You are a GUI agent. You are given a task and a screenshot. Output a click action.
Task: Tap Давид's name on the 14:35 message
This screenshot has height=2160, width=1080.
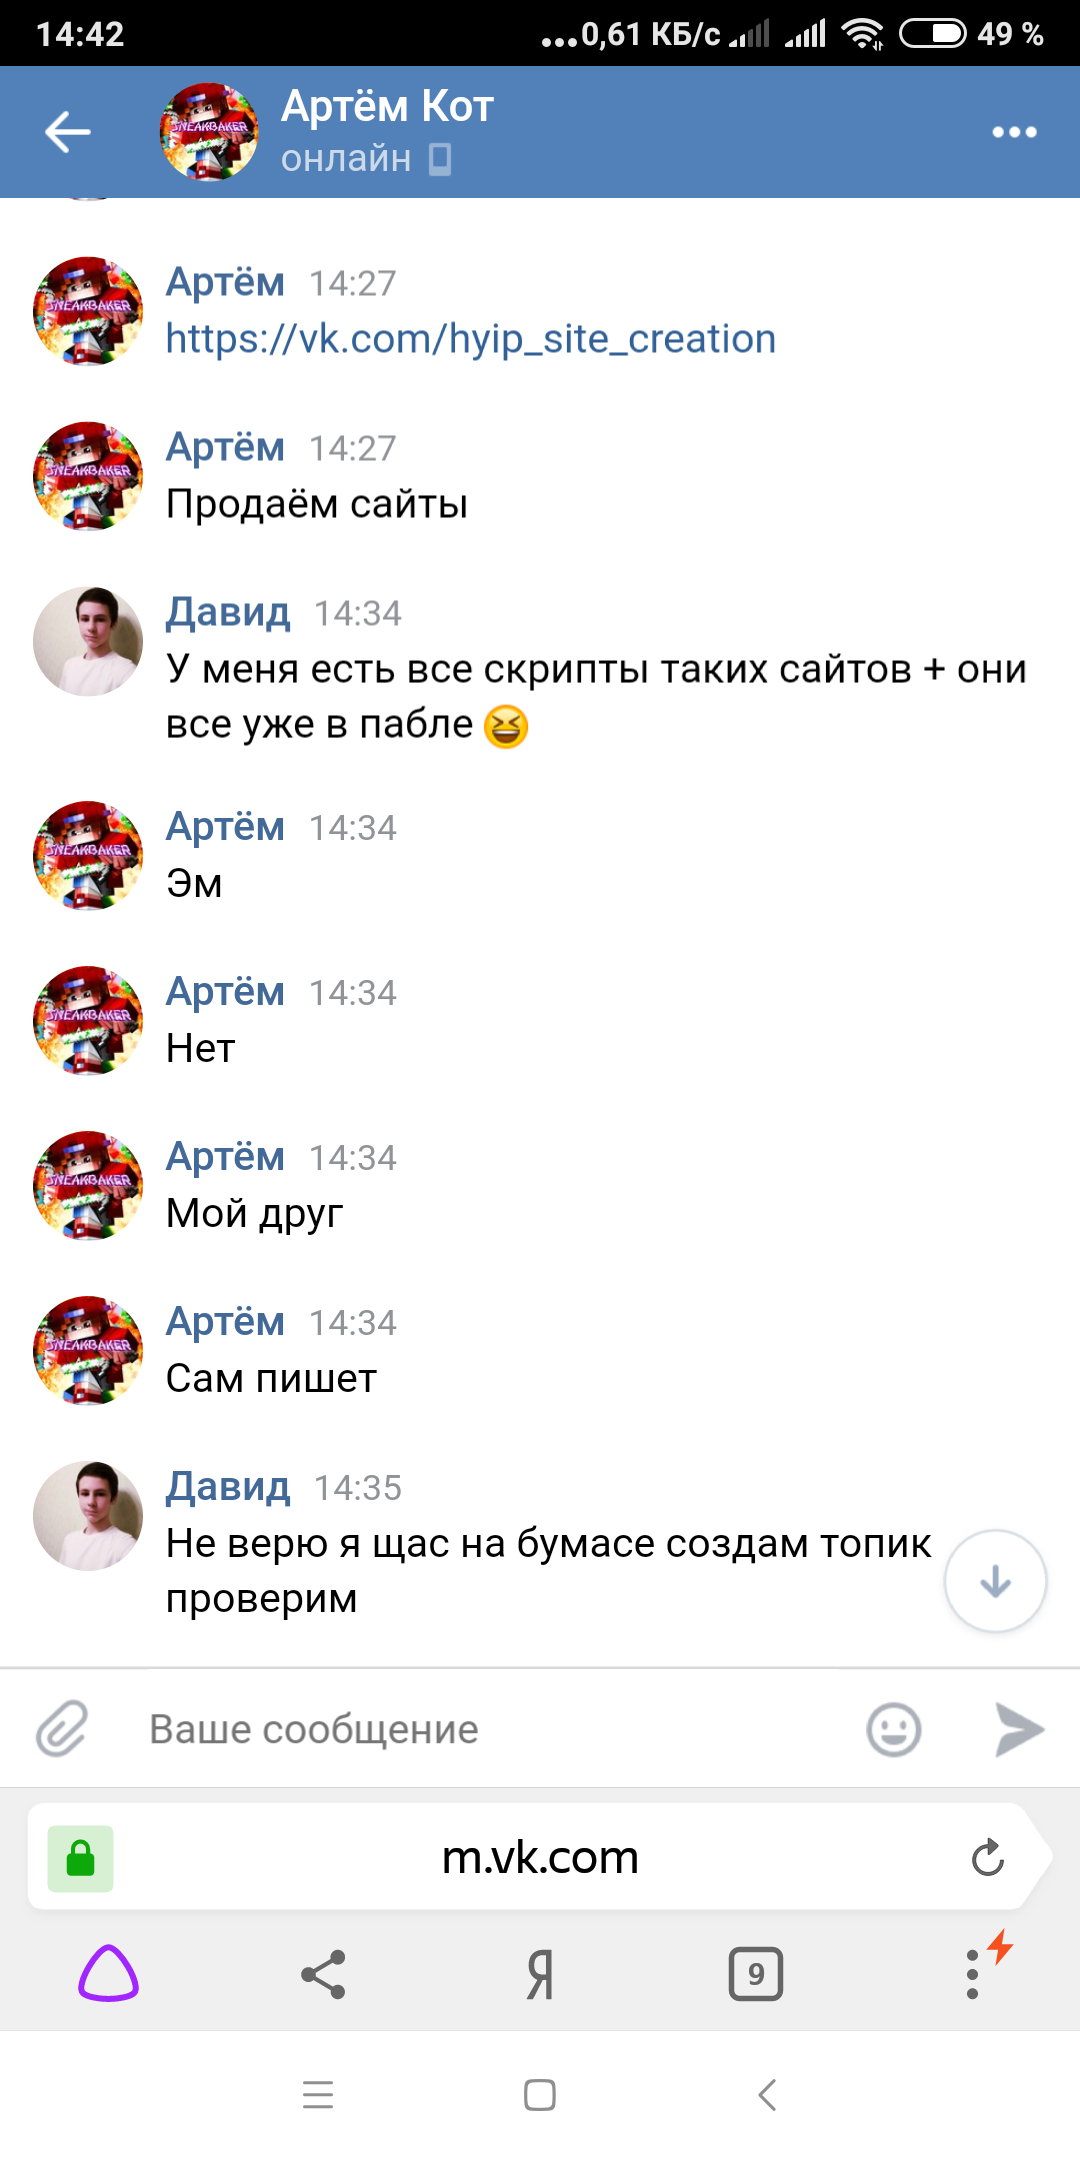tap(228, 1487)
